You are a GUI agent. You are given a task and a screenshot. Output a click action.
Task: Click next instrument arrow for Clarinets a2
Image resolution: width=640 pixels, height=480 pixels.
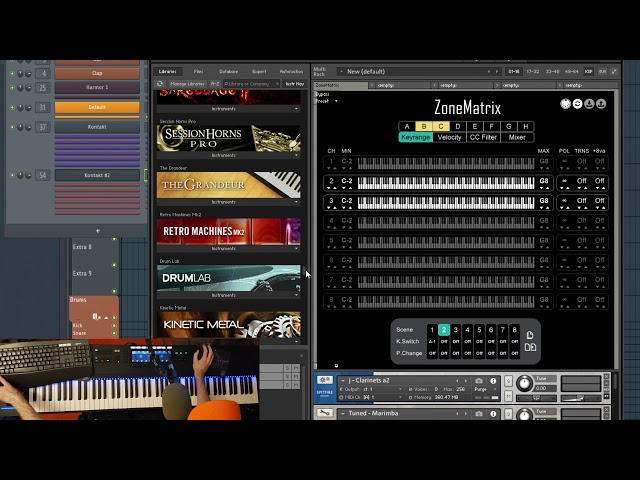pyautogui.click(x=465, y=380)
